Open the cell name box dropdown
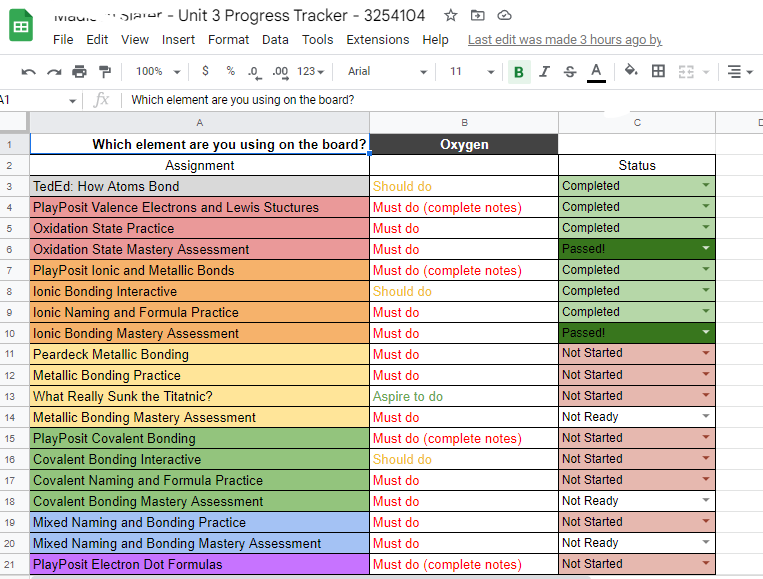Viewport: 763px width, 579px height. [x=73, y=101]
